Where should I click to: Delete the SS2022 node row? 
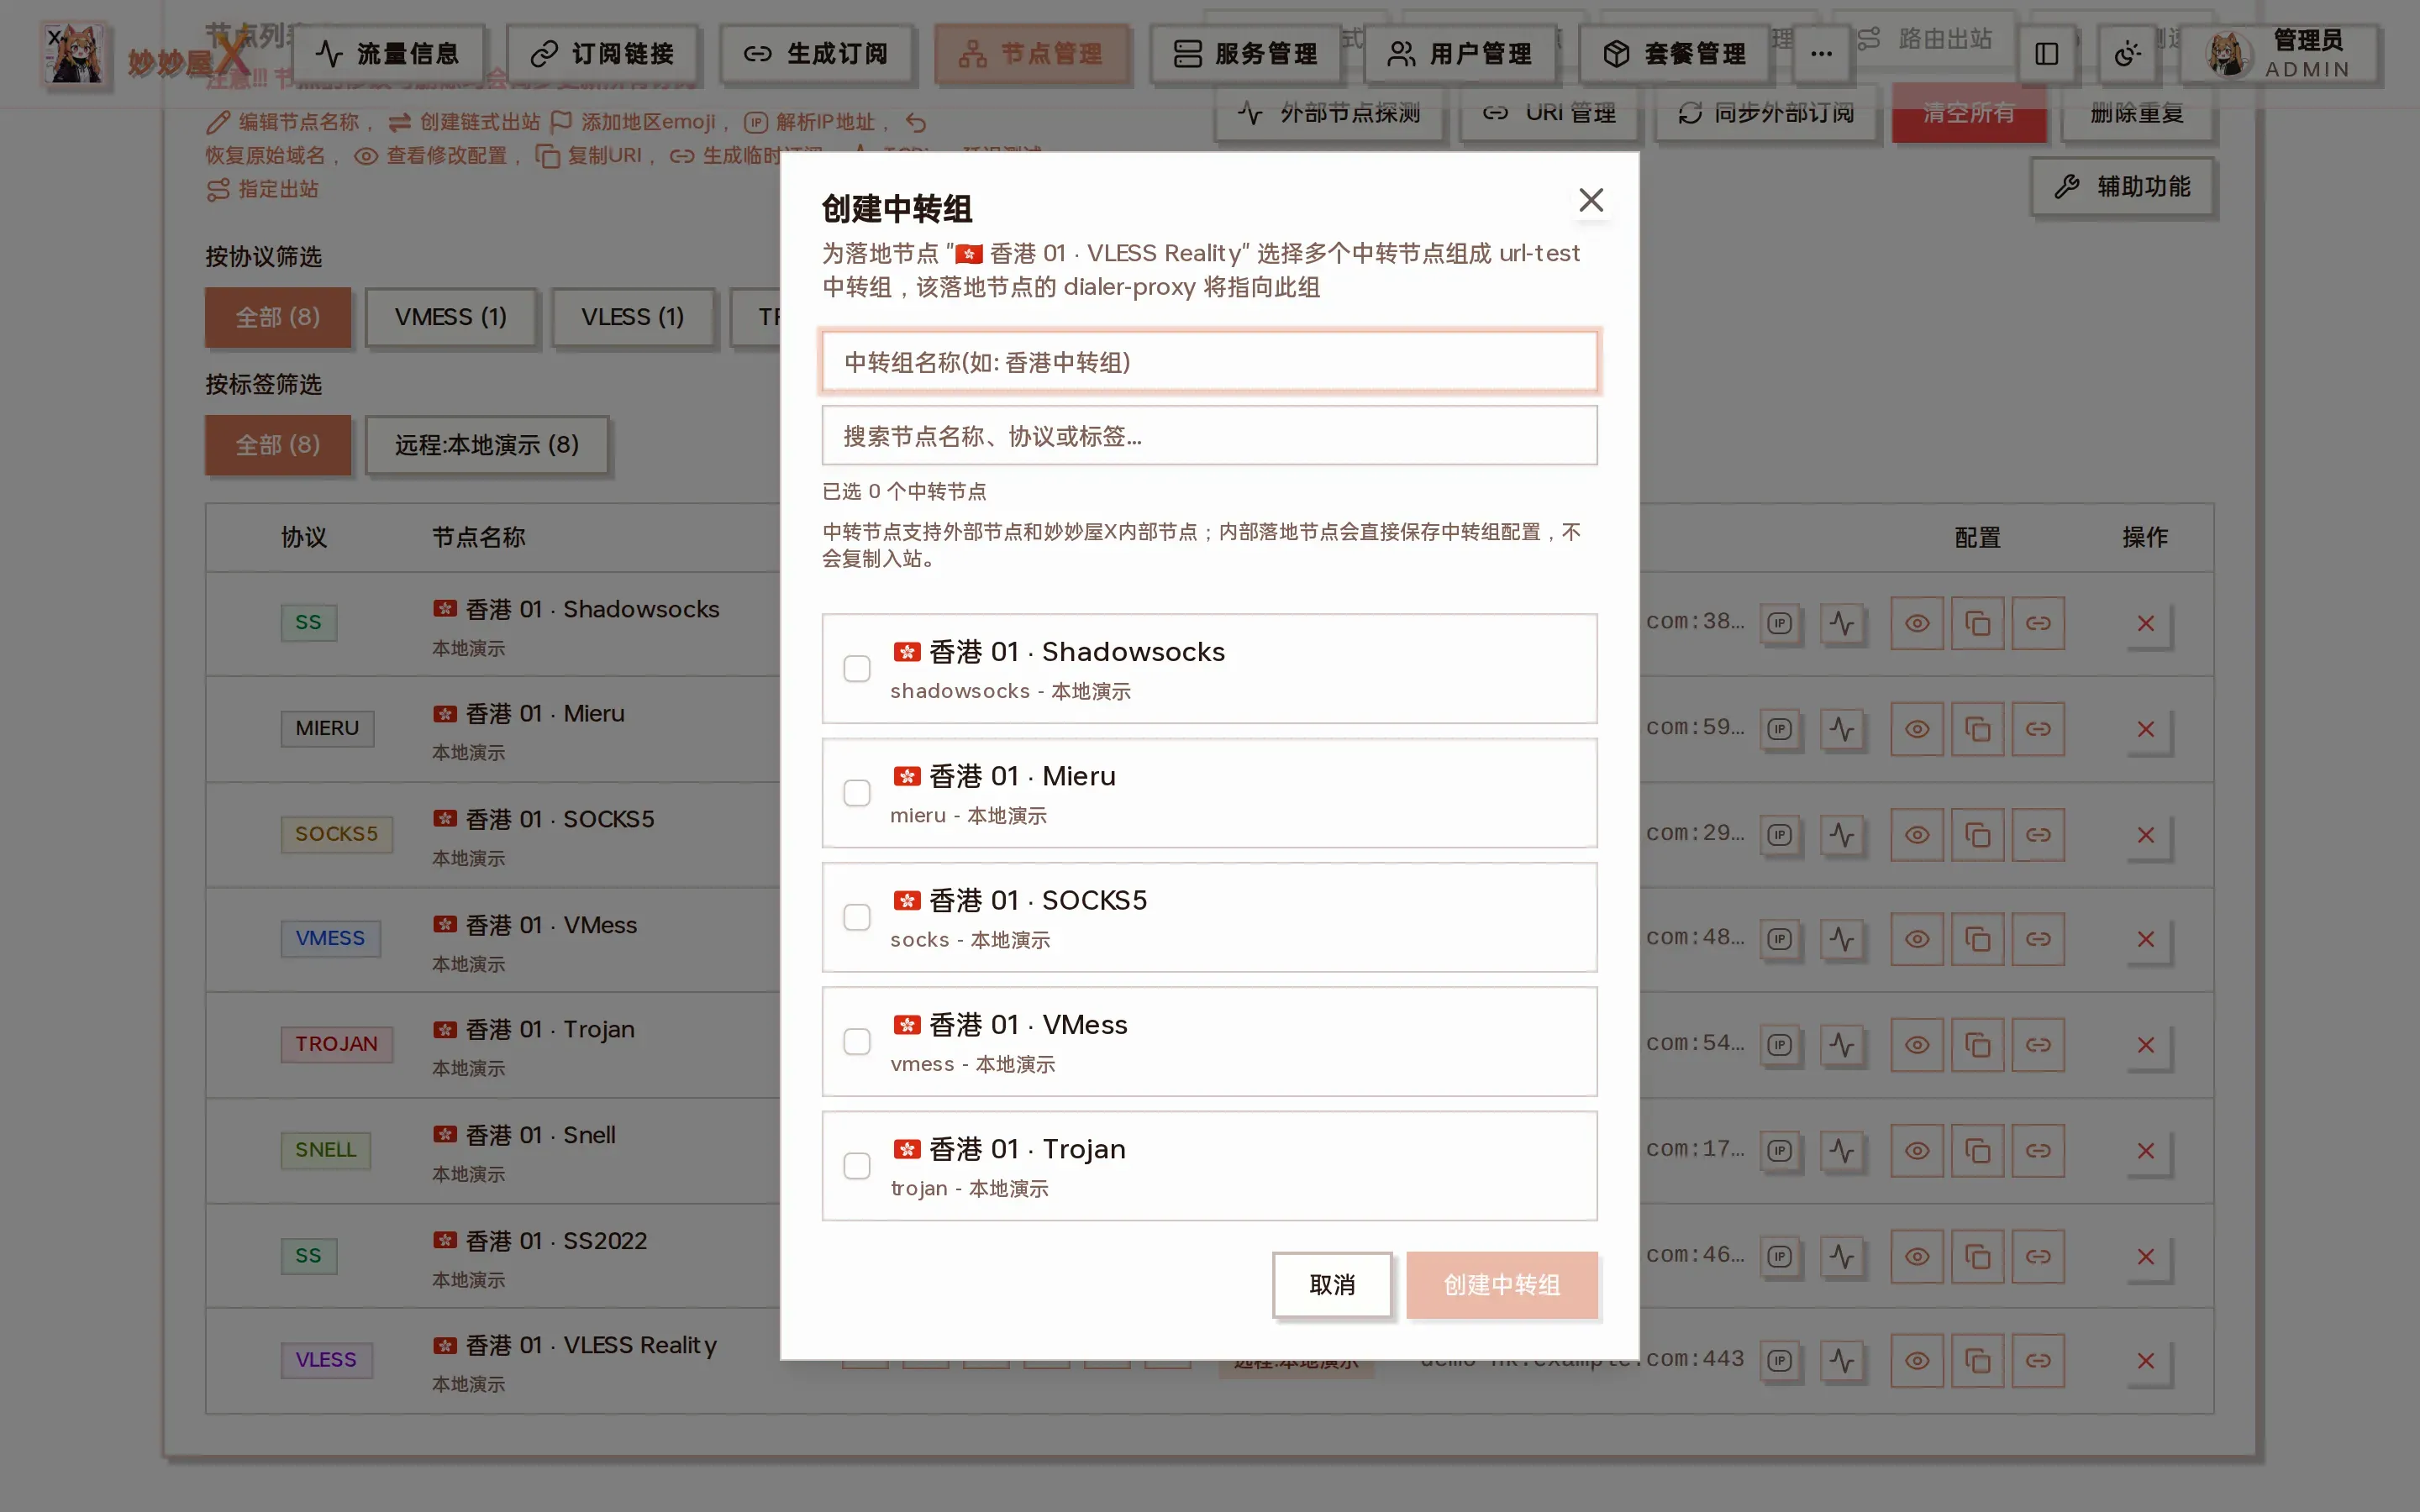point(2145,1257)
